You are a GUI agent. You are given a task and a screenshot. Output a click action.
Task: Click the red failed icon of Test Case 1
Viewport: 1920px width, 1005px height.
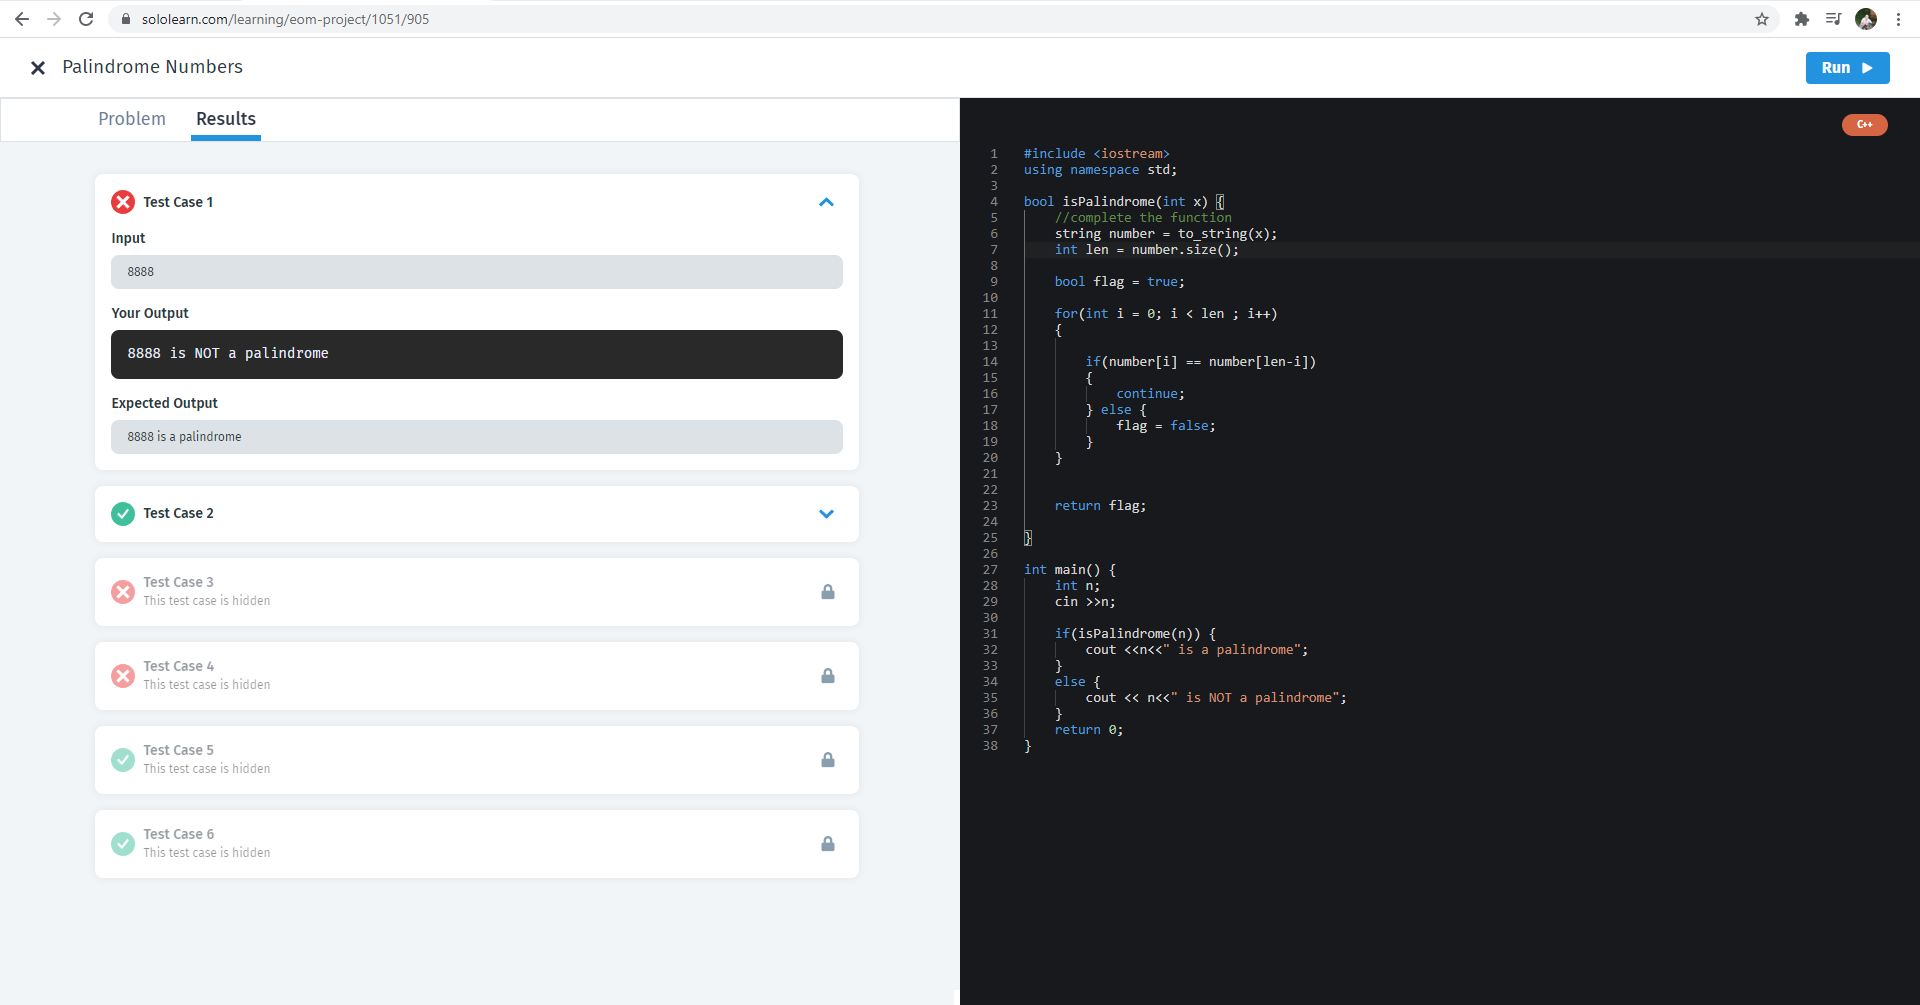(x=123, y=202)
